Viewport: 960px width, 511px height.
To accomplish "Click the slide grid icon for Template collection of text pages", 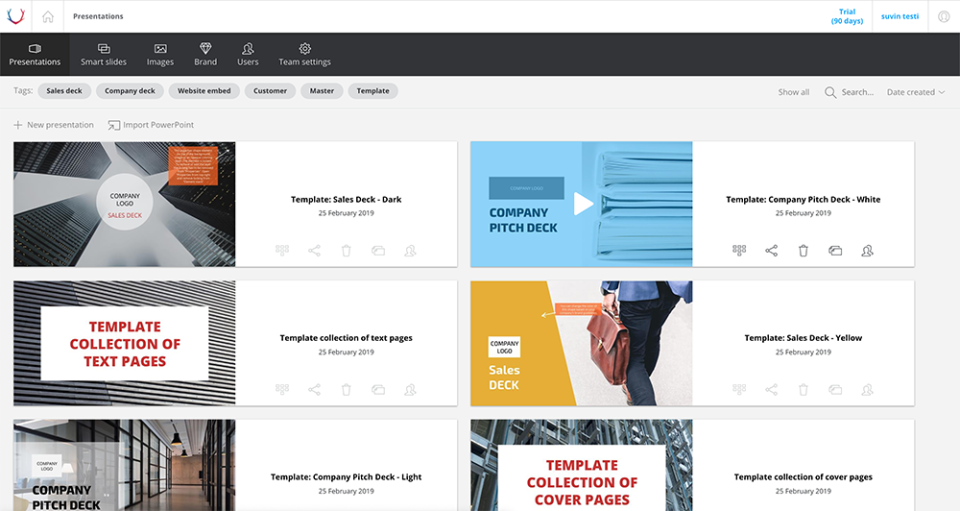I will point(282,389).
